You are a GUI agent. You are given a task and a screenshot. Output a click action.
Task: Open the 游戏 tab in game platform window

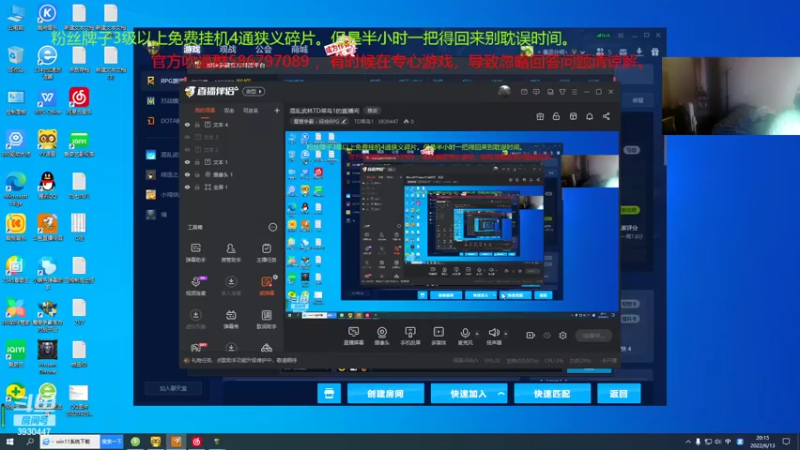192,49
